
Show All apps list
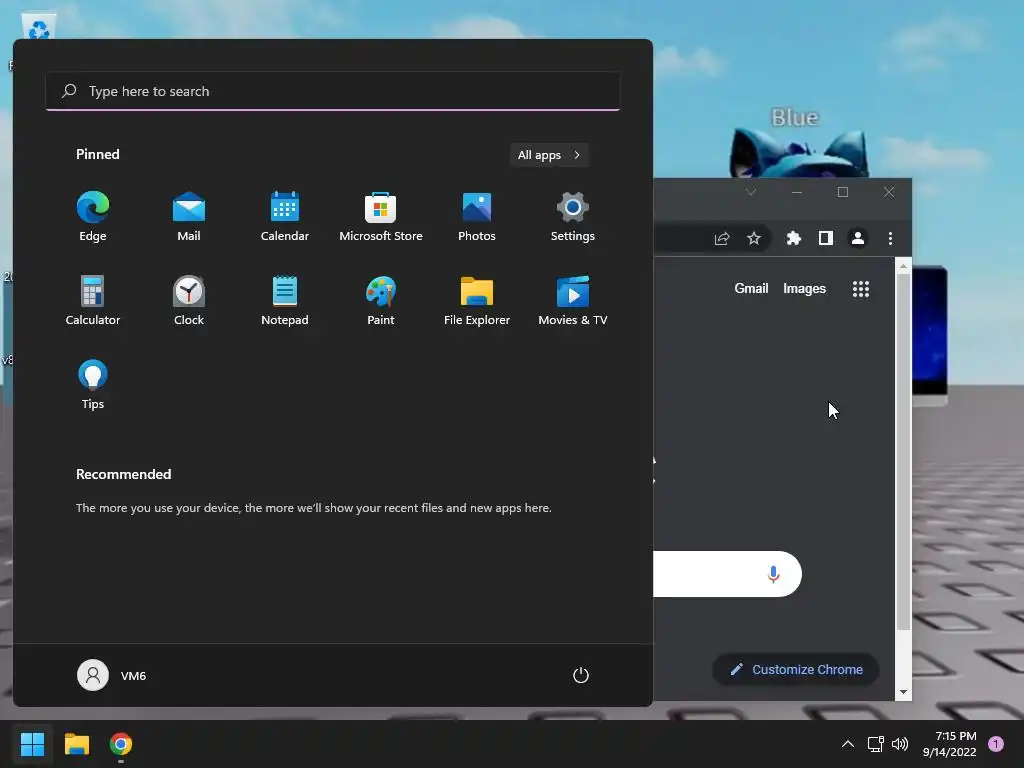pos(549,155)
